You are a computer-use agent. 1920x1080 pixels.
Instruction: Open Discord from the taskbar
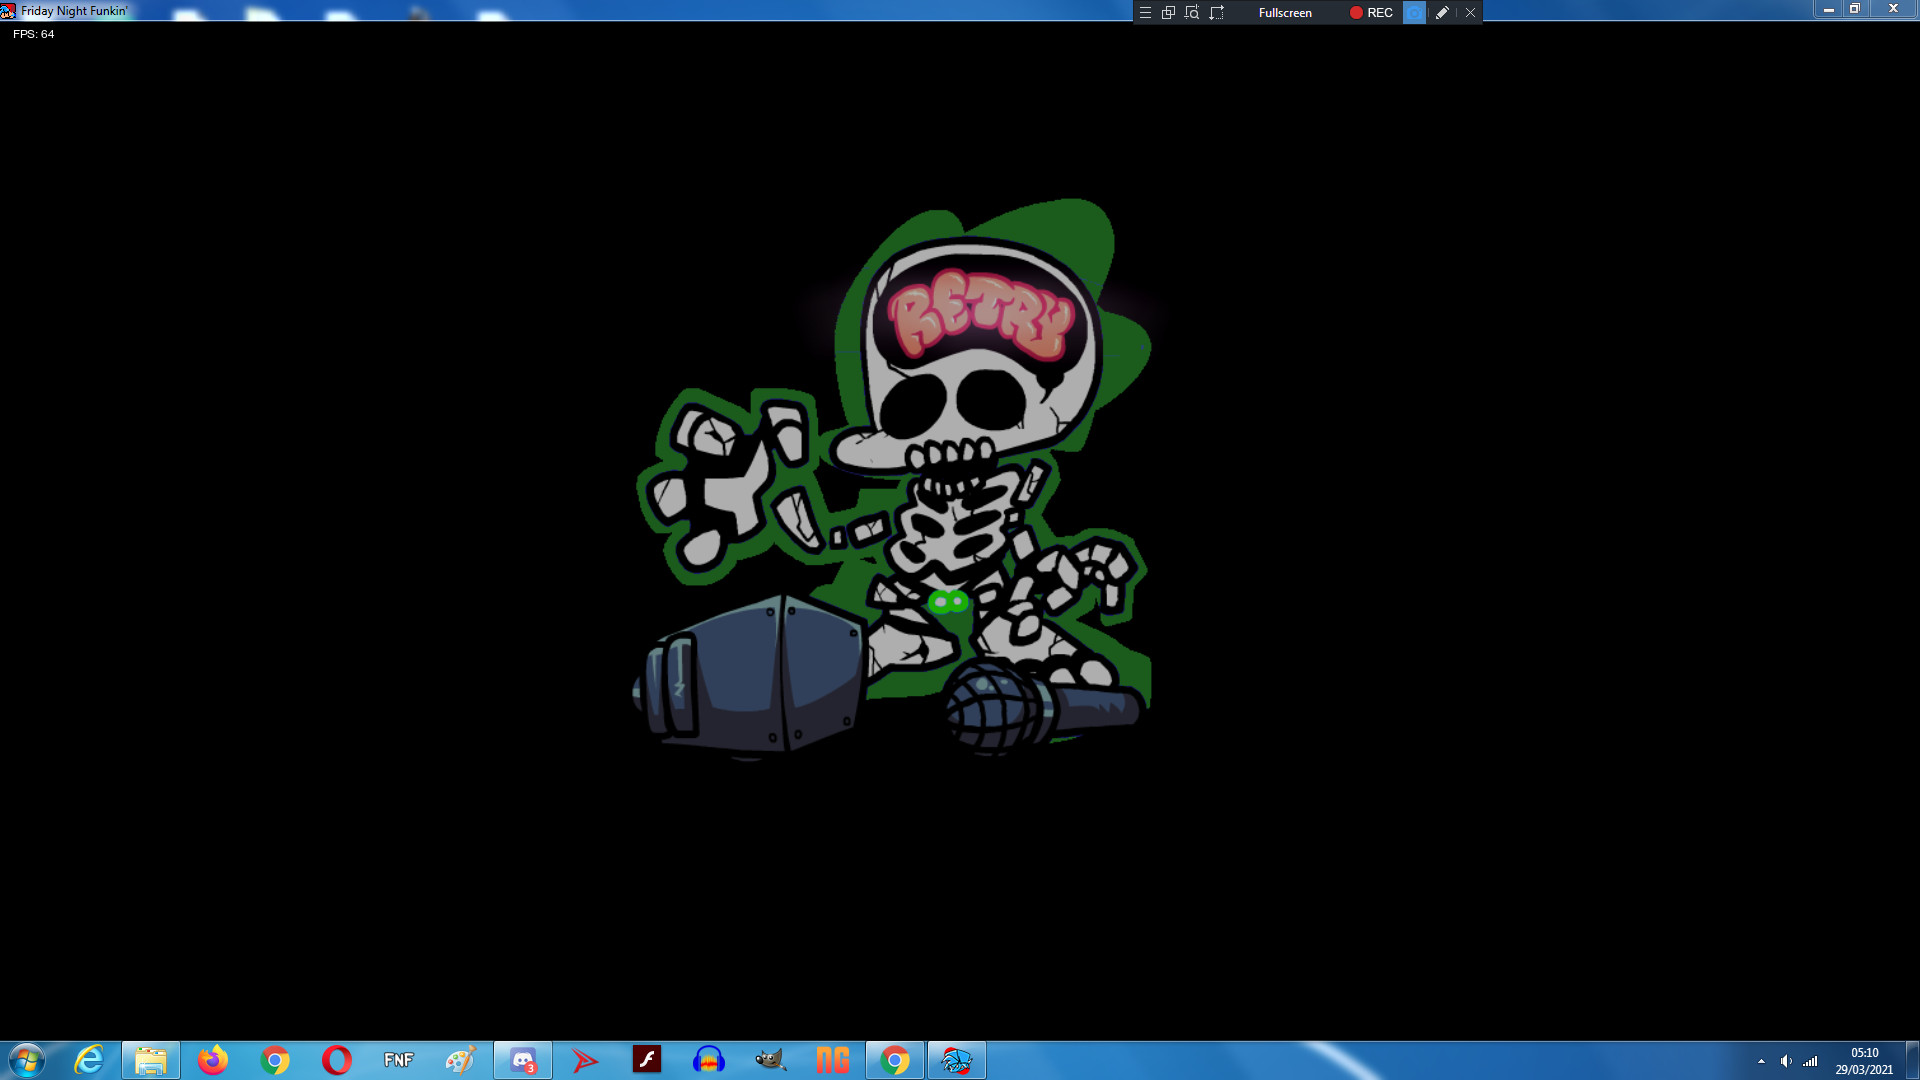point(523,1059)
